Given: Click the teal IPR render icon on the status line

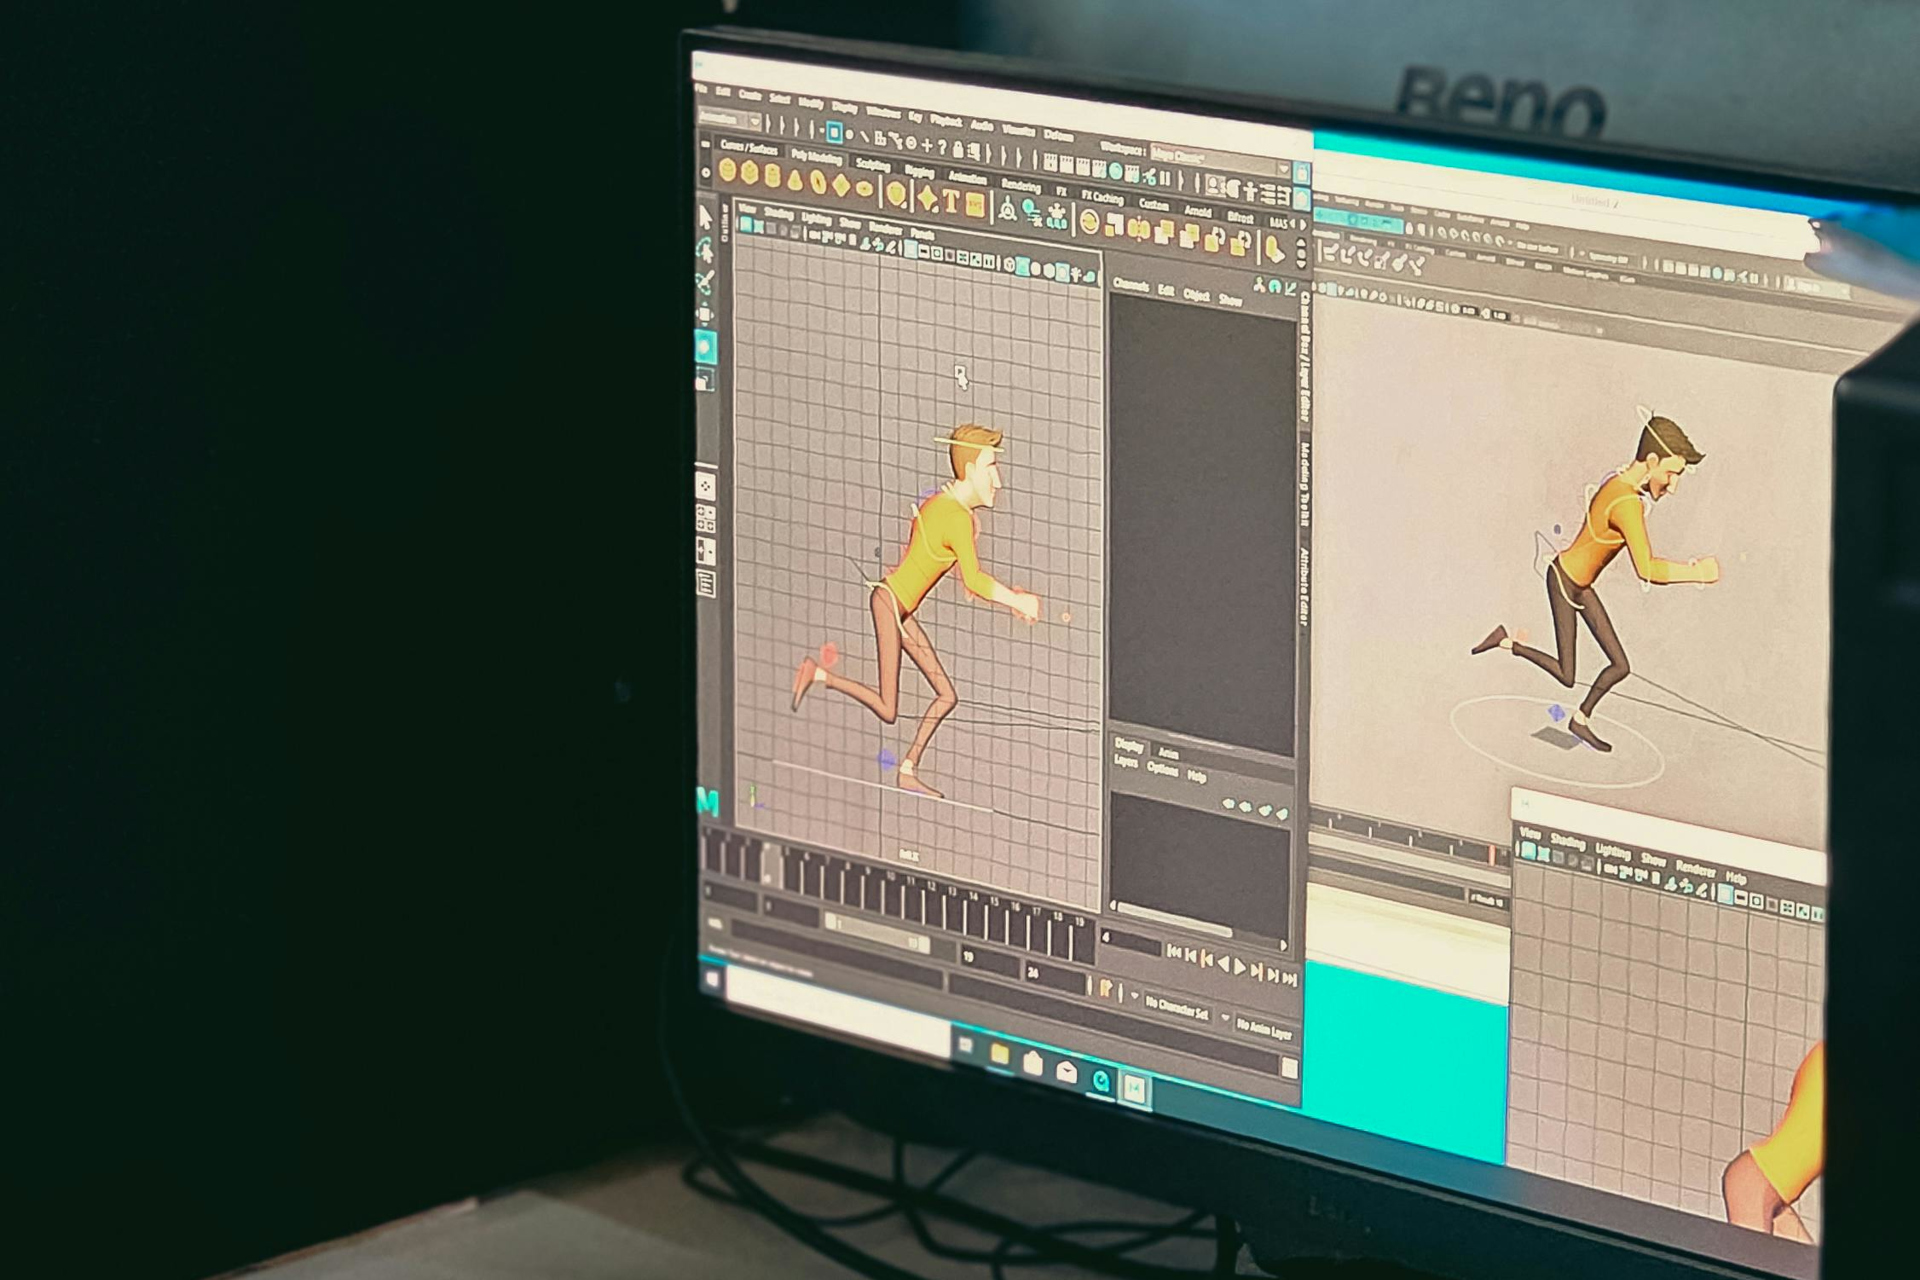Looking at the screenshot, I should coord(1116,172).
